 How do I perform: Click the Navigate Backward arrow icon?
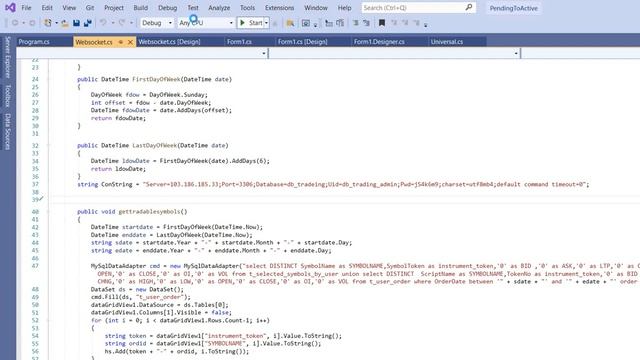point(15,23)
